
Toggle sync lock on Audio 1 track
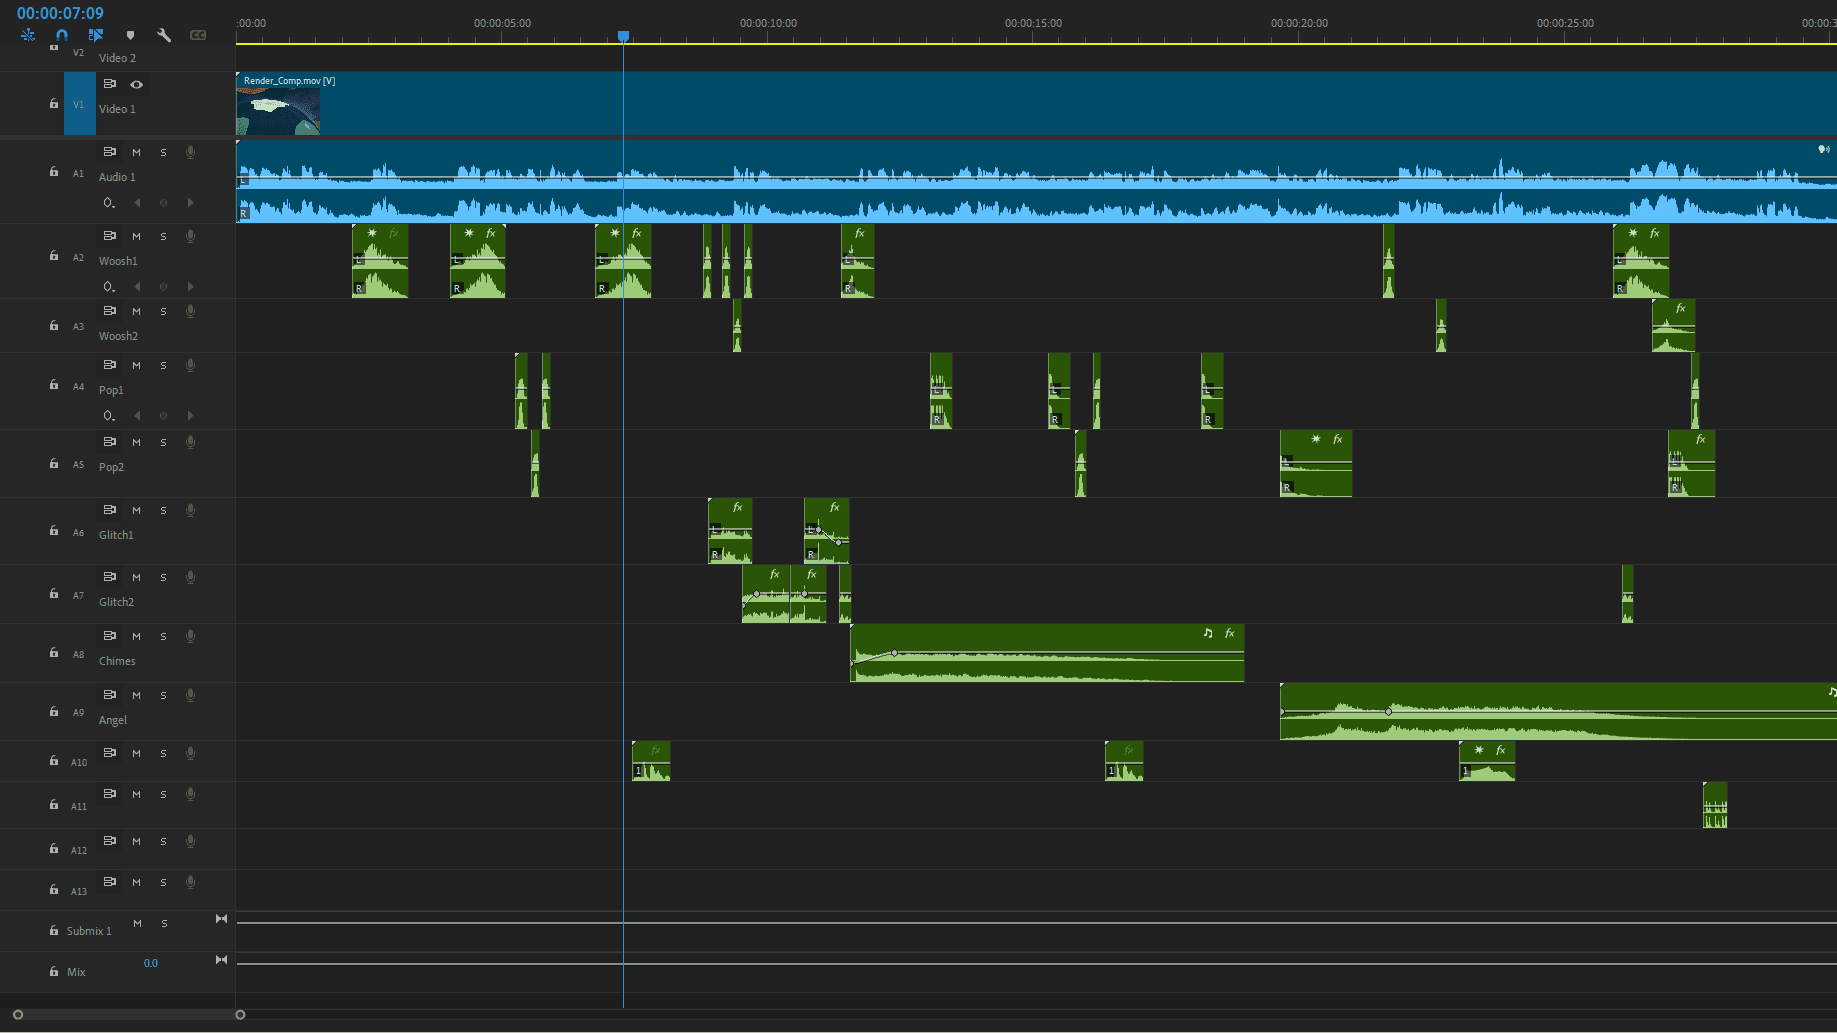[x=110, y=152]
